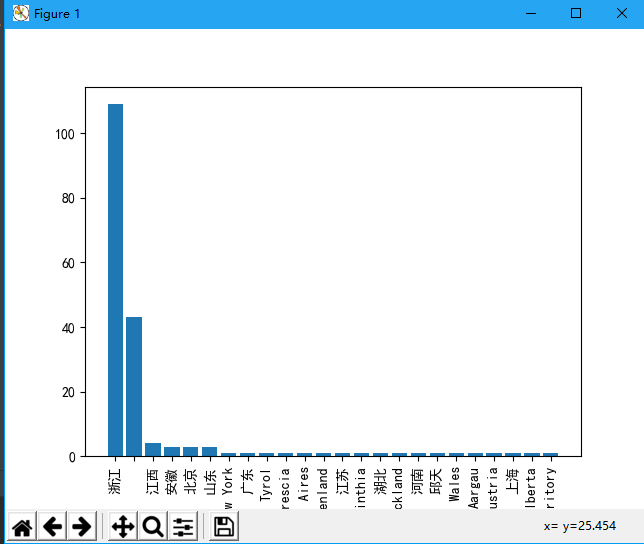Activate the Zoom to rectangle tool

pyautogui.click(x=153, y=526)
